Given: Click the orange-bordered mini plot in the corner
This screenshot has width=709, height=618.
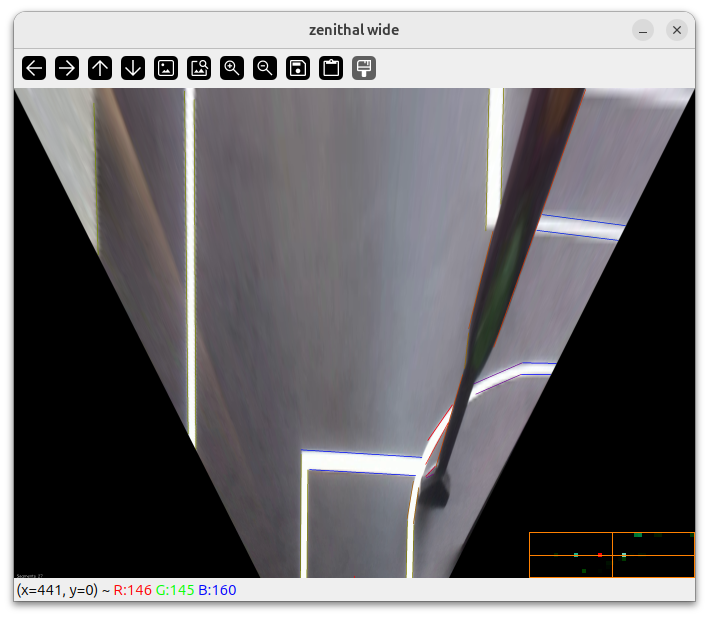Looking at the screenshot, I should pos(611,555).
